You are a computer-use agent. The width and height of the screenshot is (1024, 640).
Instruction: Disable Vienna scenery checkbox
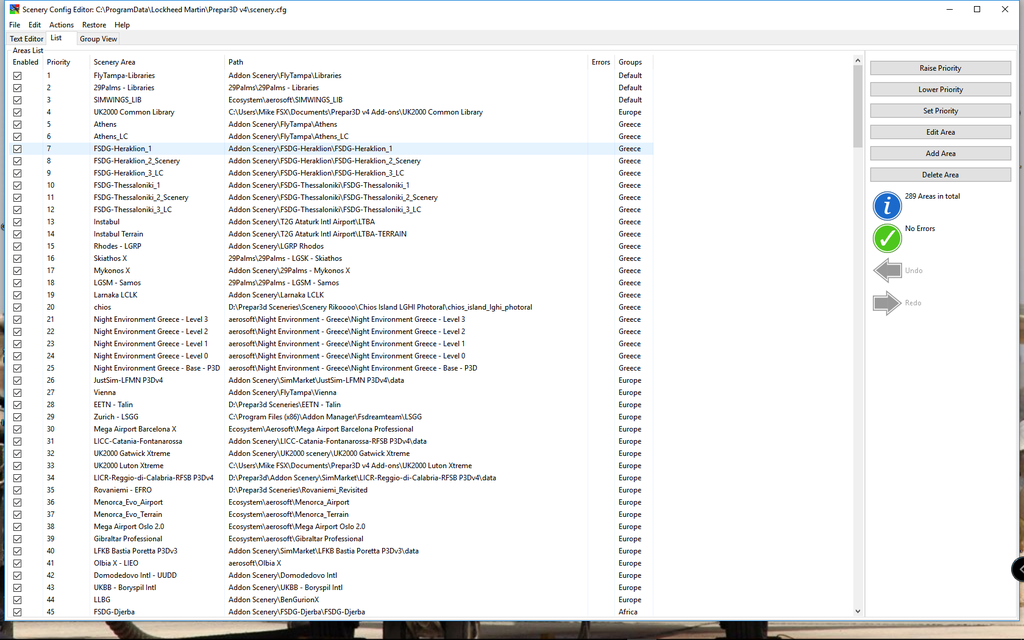click(x=18, y=393)
